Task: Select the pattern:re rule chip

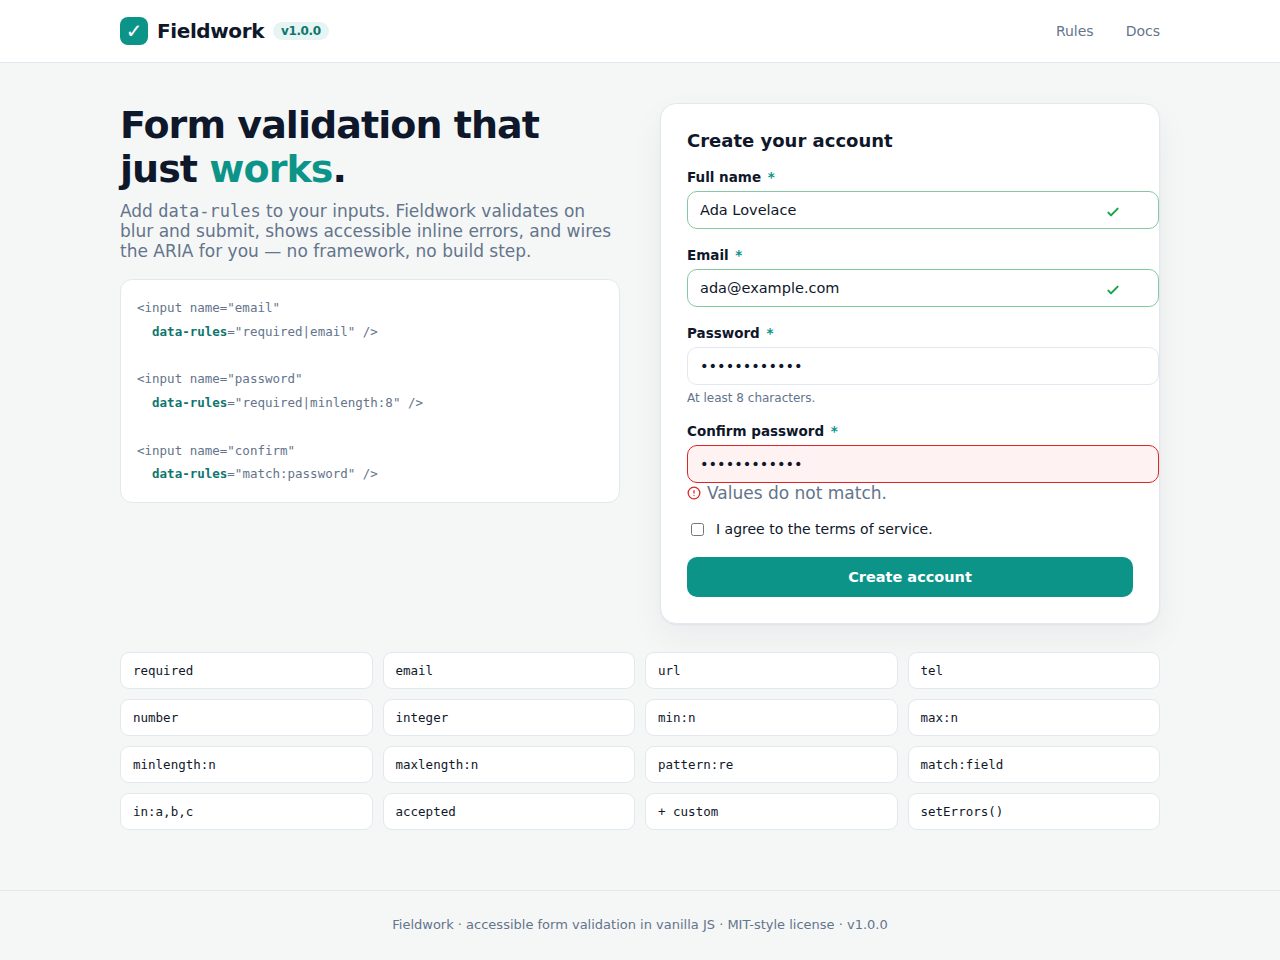Action: [771, 765]
